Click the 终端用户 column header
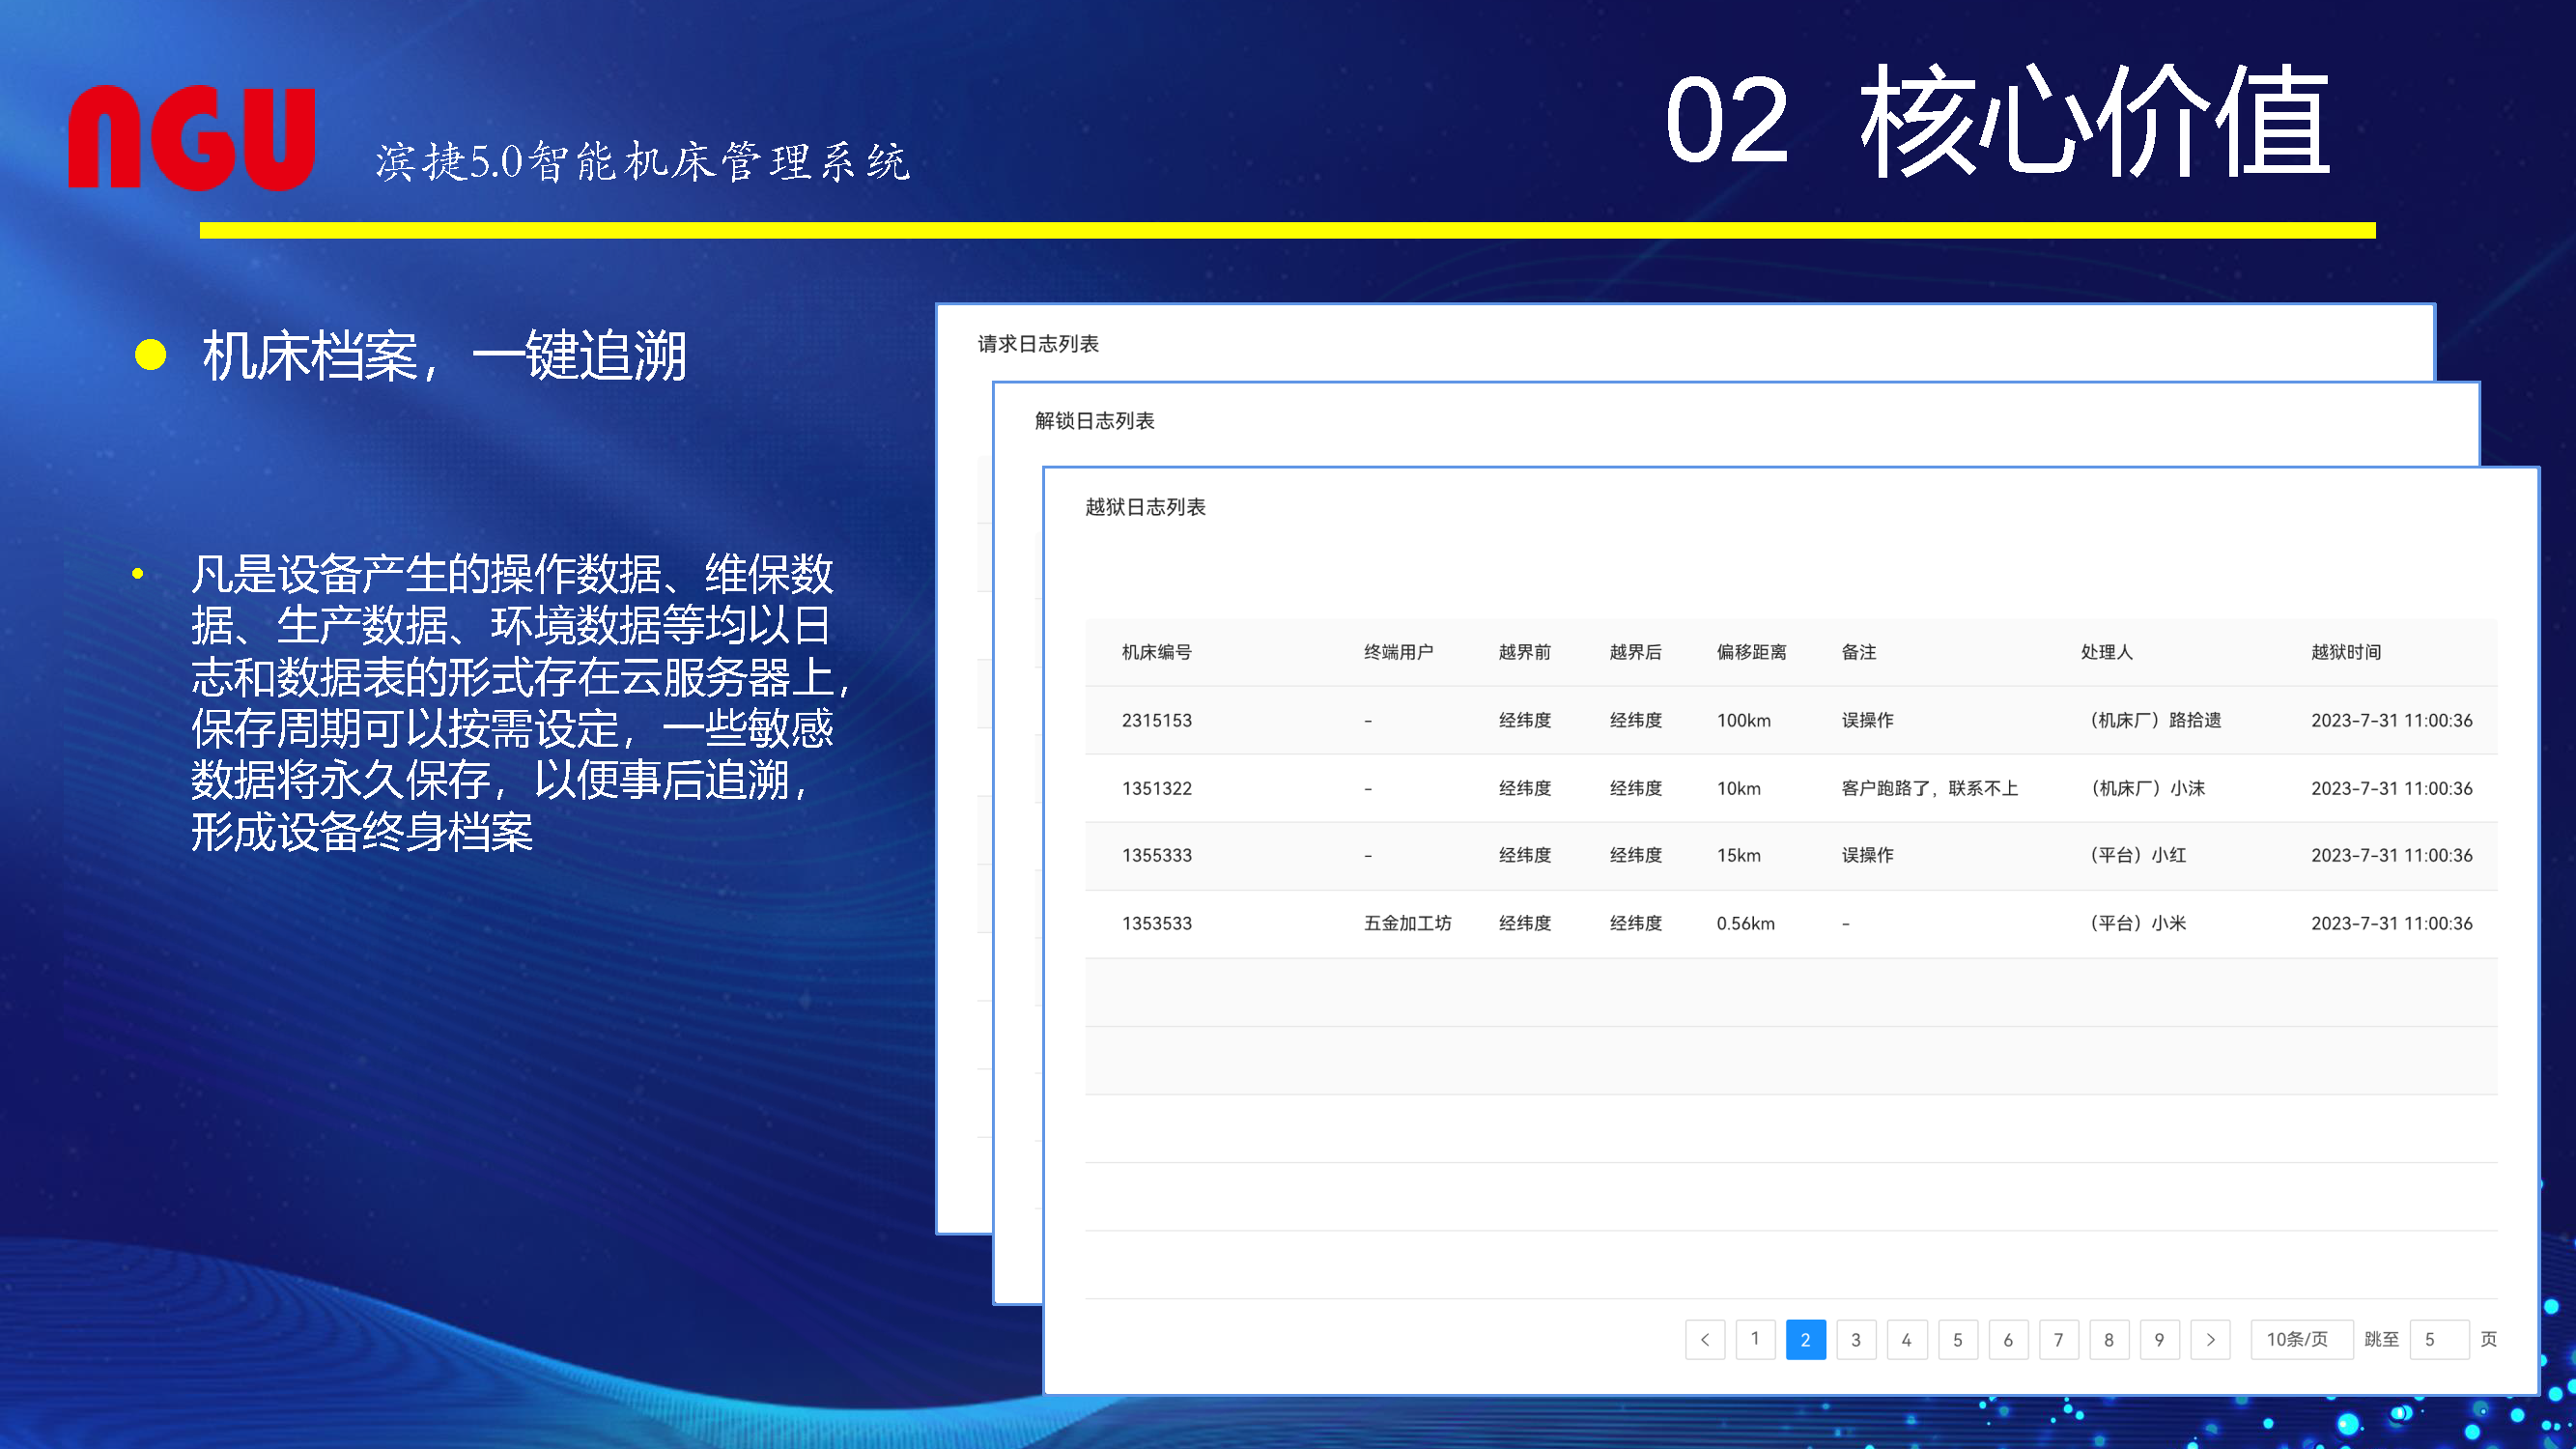Image resolution: width=2576 pixels, height=1449 pixels. (1399, 652)
